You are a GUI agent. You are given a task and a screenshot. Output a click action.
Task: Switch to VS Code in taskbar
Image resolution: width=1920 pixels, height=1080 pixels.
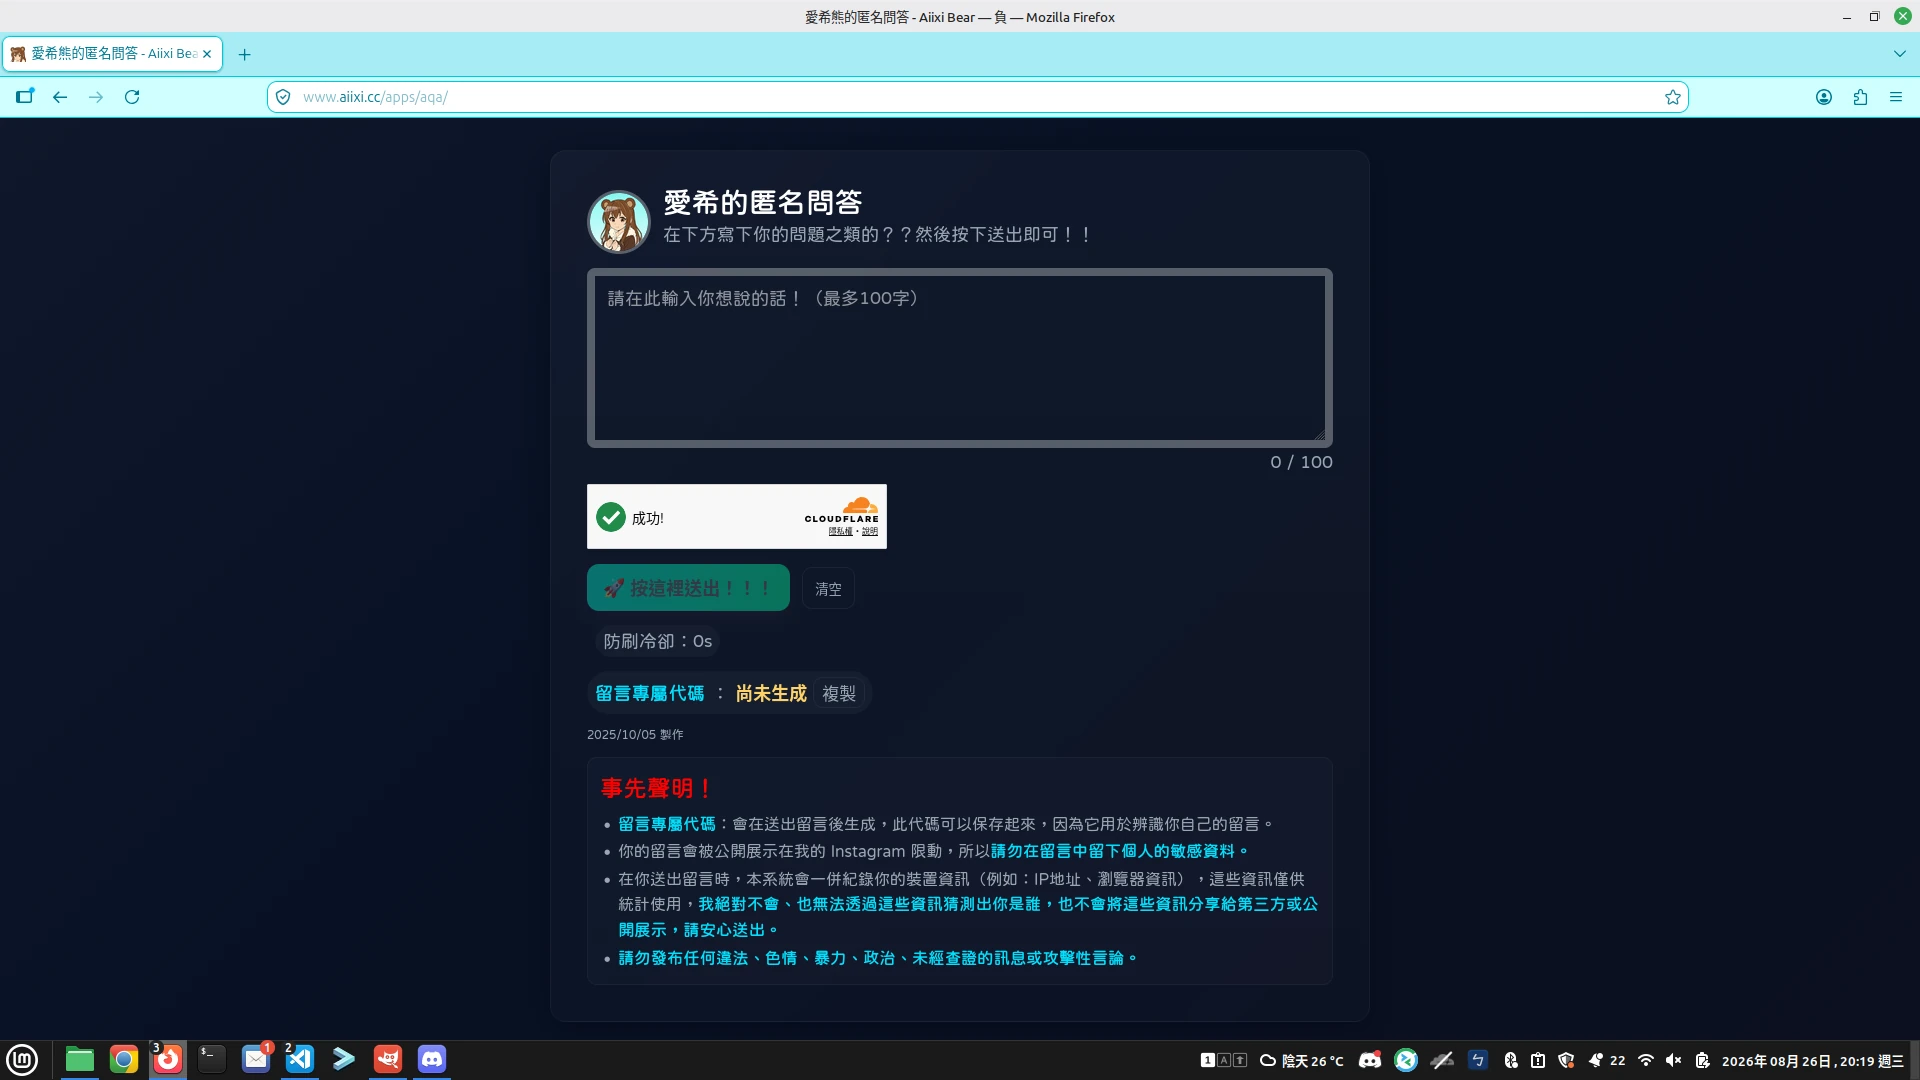coord(300,1059)
